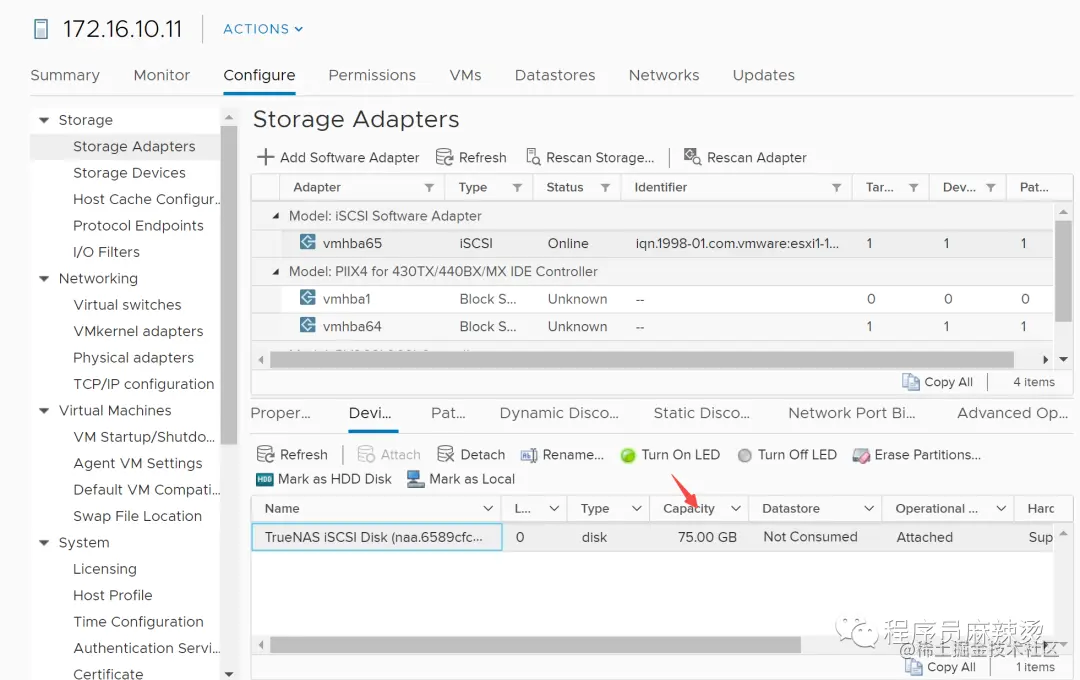
Task: Select the TrueNAS iSCSI Disk row
Action: coord(652,537)
